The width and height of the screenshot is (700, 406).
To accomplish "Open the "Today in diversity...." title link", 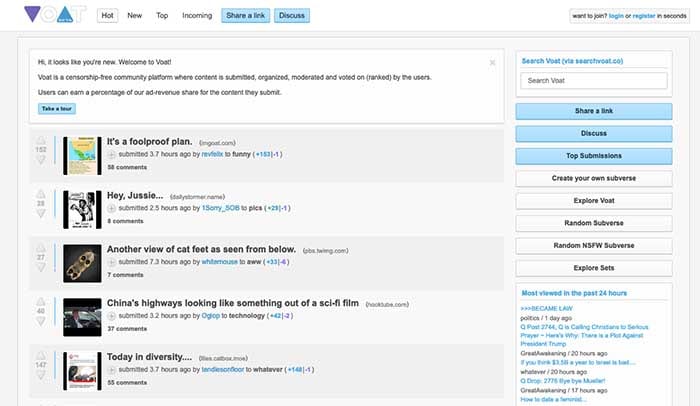I will tap(149, 357).
